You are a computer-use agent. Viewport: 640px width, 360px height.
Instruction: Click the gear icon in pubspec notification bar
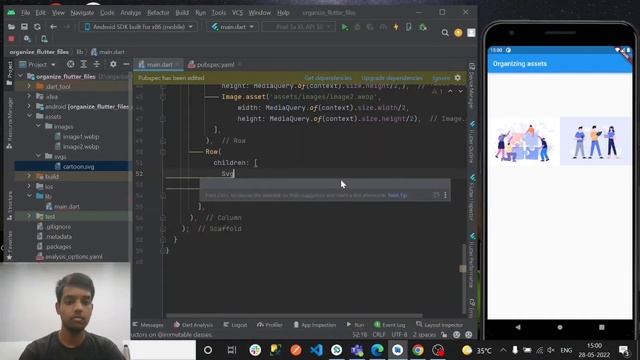click(x=458, y=78)
